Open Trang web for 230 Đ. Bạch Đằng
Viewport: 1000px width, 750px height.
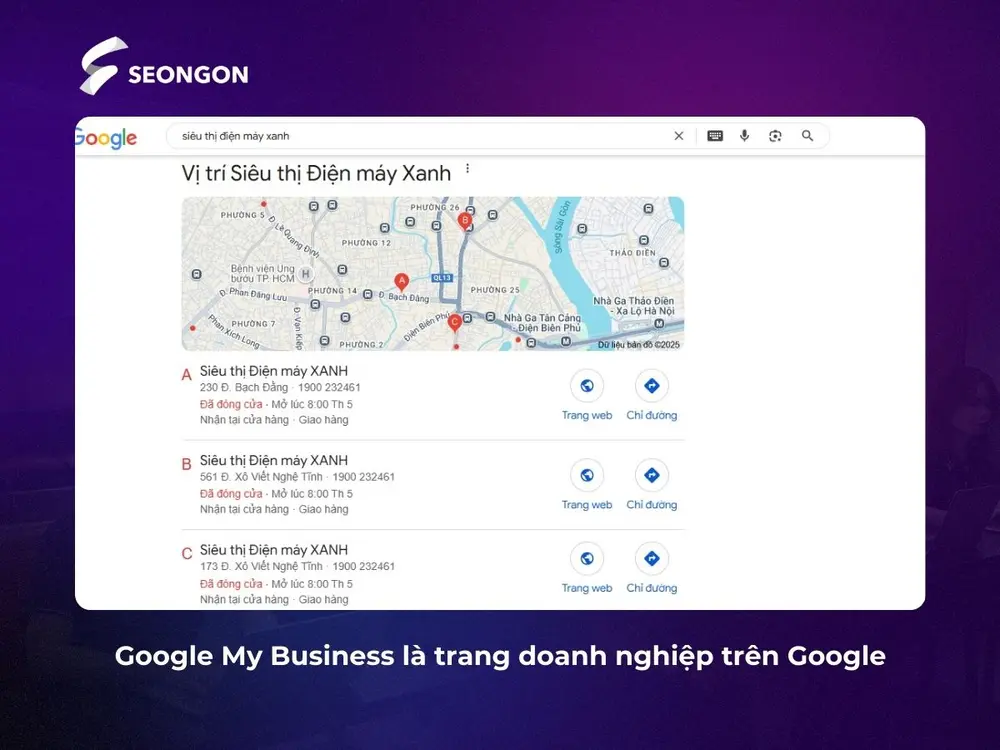click(587, 395)
